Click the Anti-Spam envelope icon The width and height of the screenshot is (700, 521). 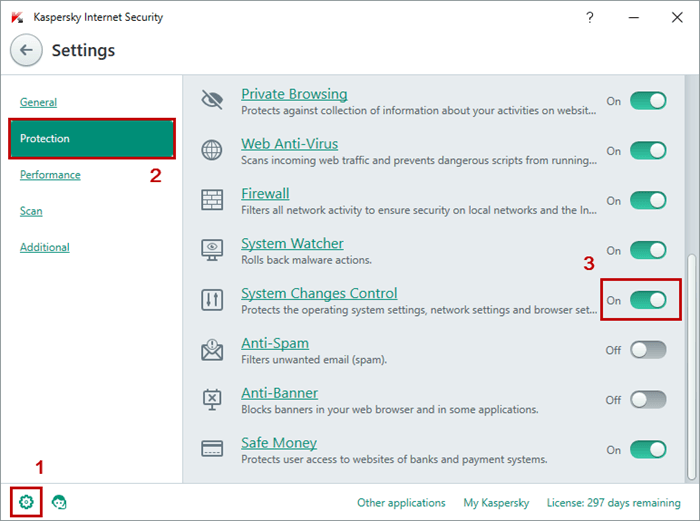[x=212, y=350]
